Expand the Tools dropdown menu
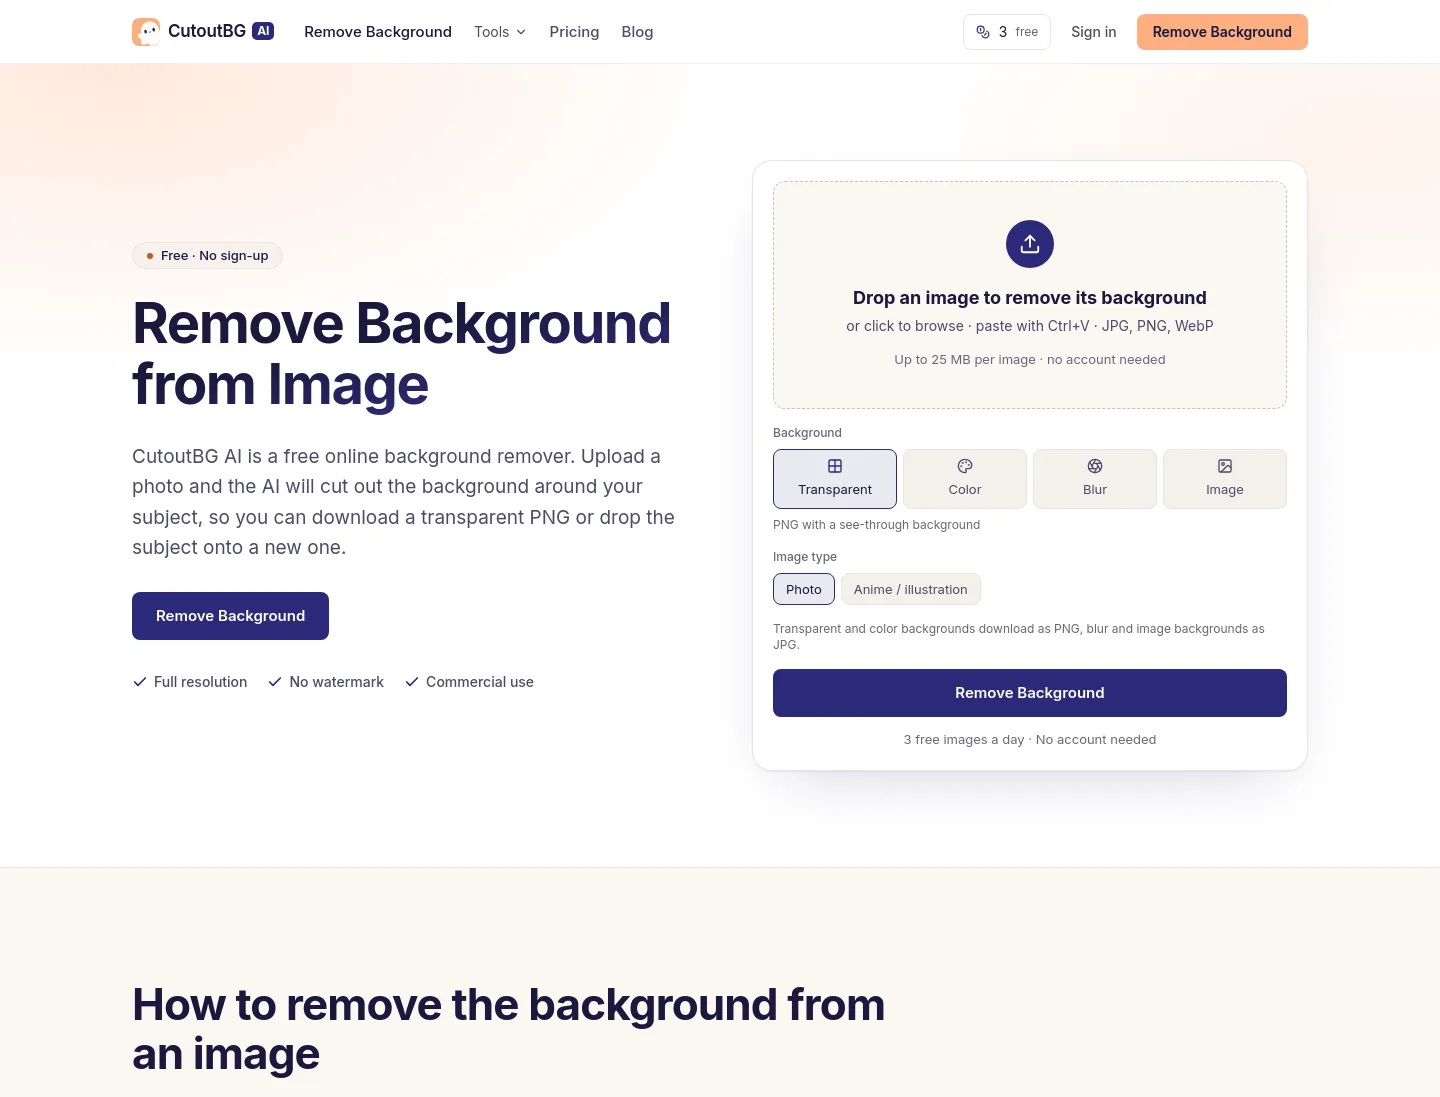1440x1097 pixels. tap(500, 32)
